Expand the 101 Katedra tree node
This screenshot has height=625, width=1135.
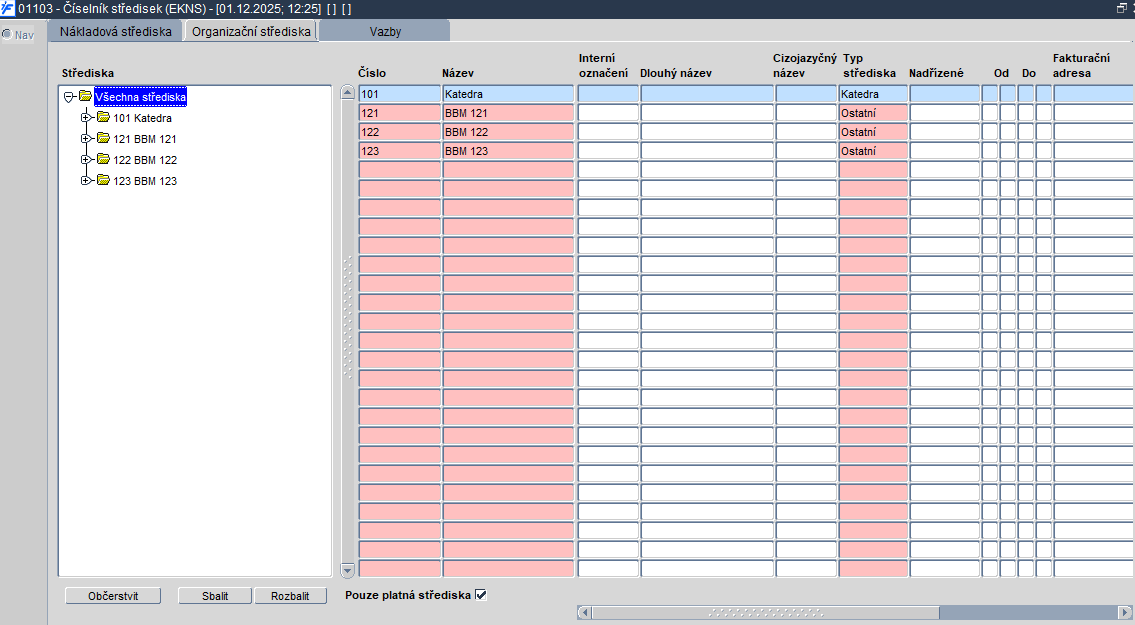coord(86,117)
